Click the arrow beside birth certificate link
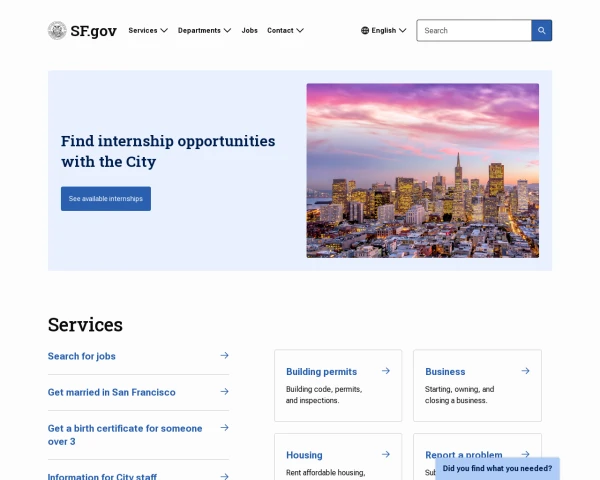Image resolution: width=600 pixels, height=480 pixels. [224, 428]
